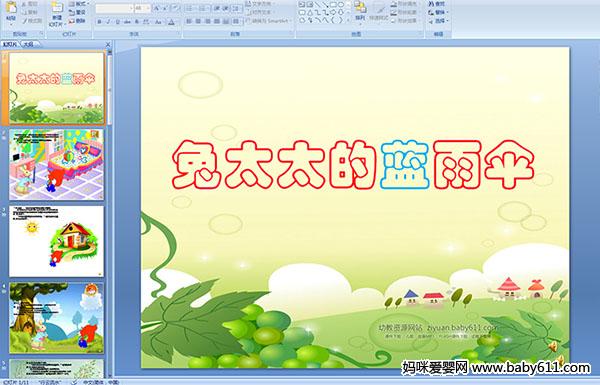600x385 pixels.
Task: Toggle Text Shadow formatting
Action: [137, 22]
